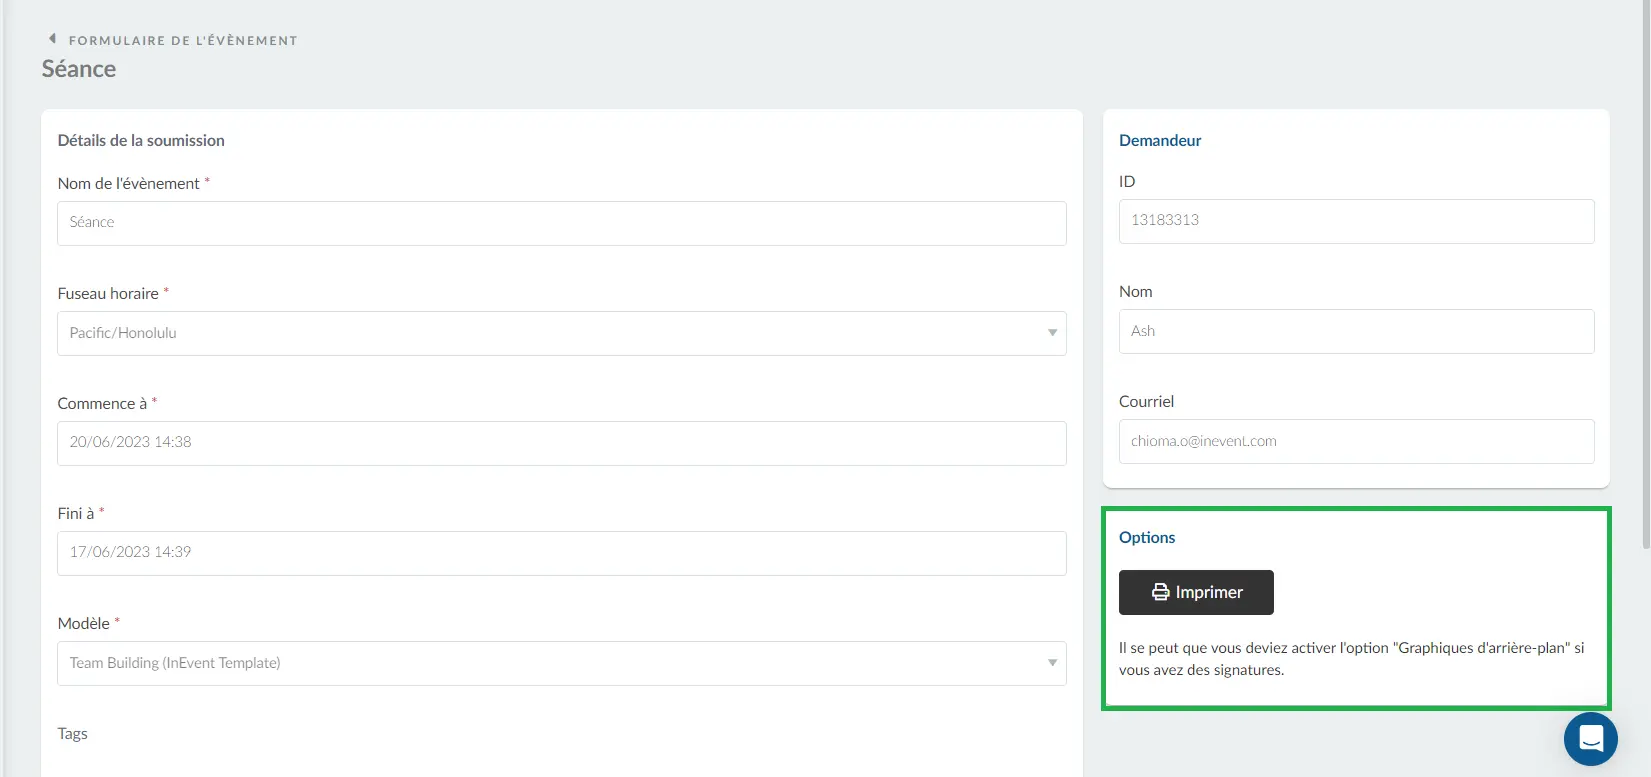Go back via the Formulaire de l'évènement arrow

(52, 39)
